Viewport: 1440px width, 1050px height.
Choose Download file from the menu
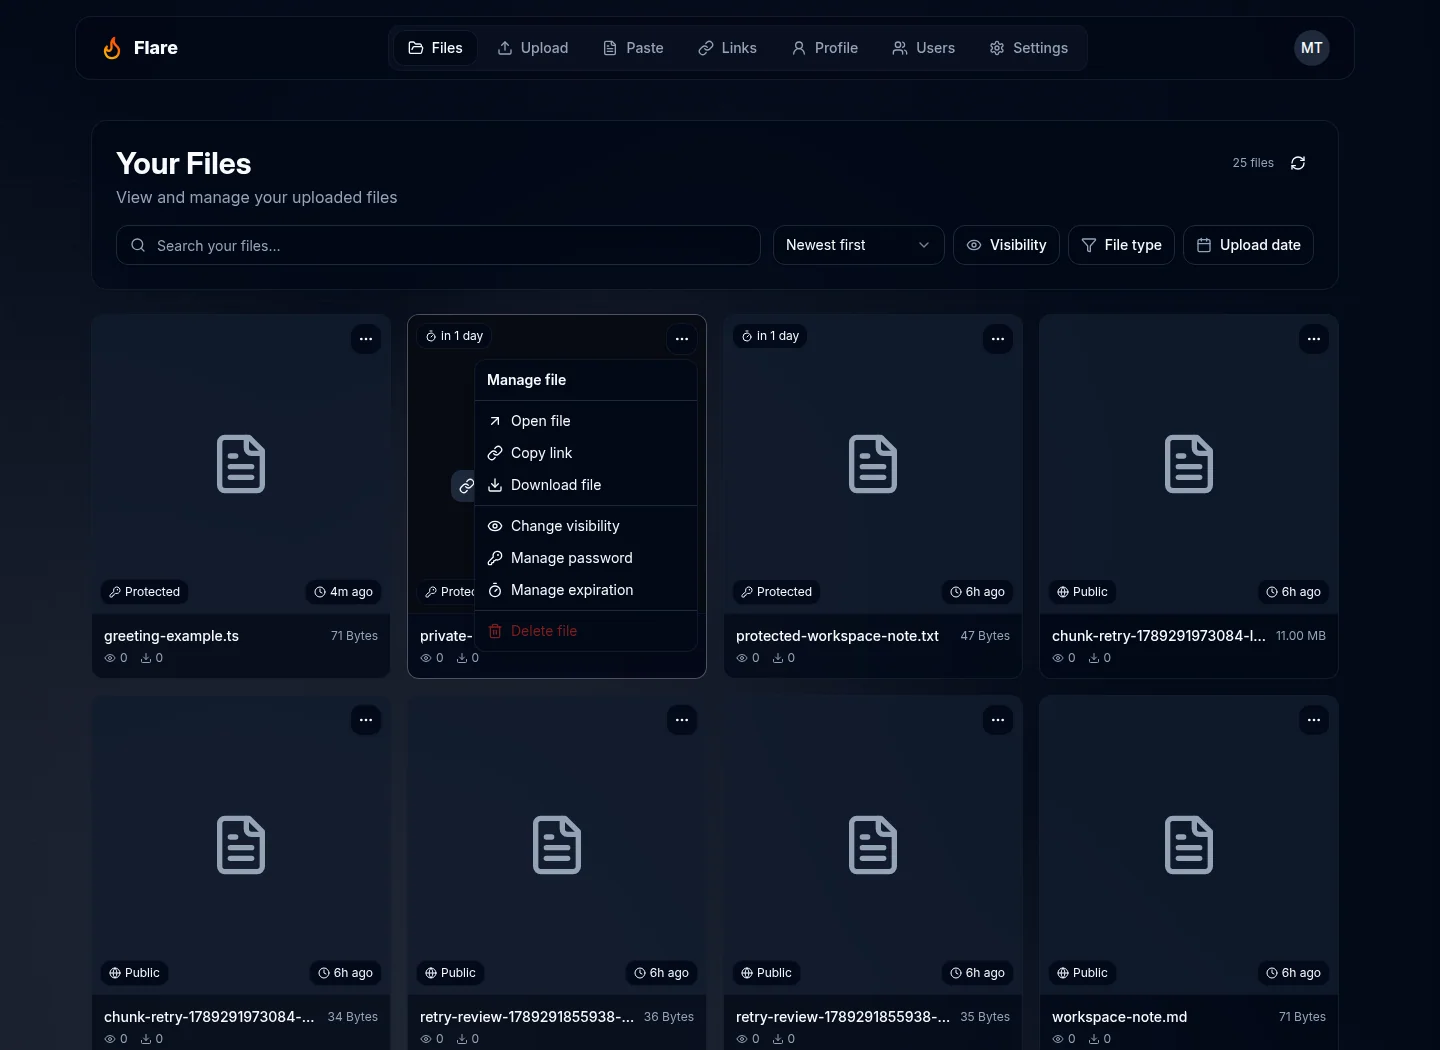(586, 485)
